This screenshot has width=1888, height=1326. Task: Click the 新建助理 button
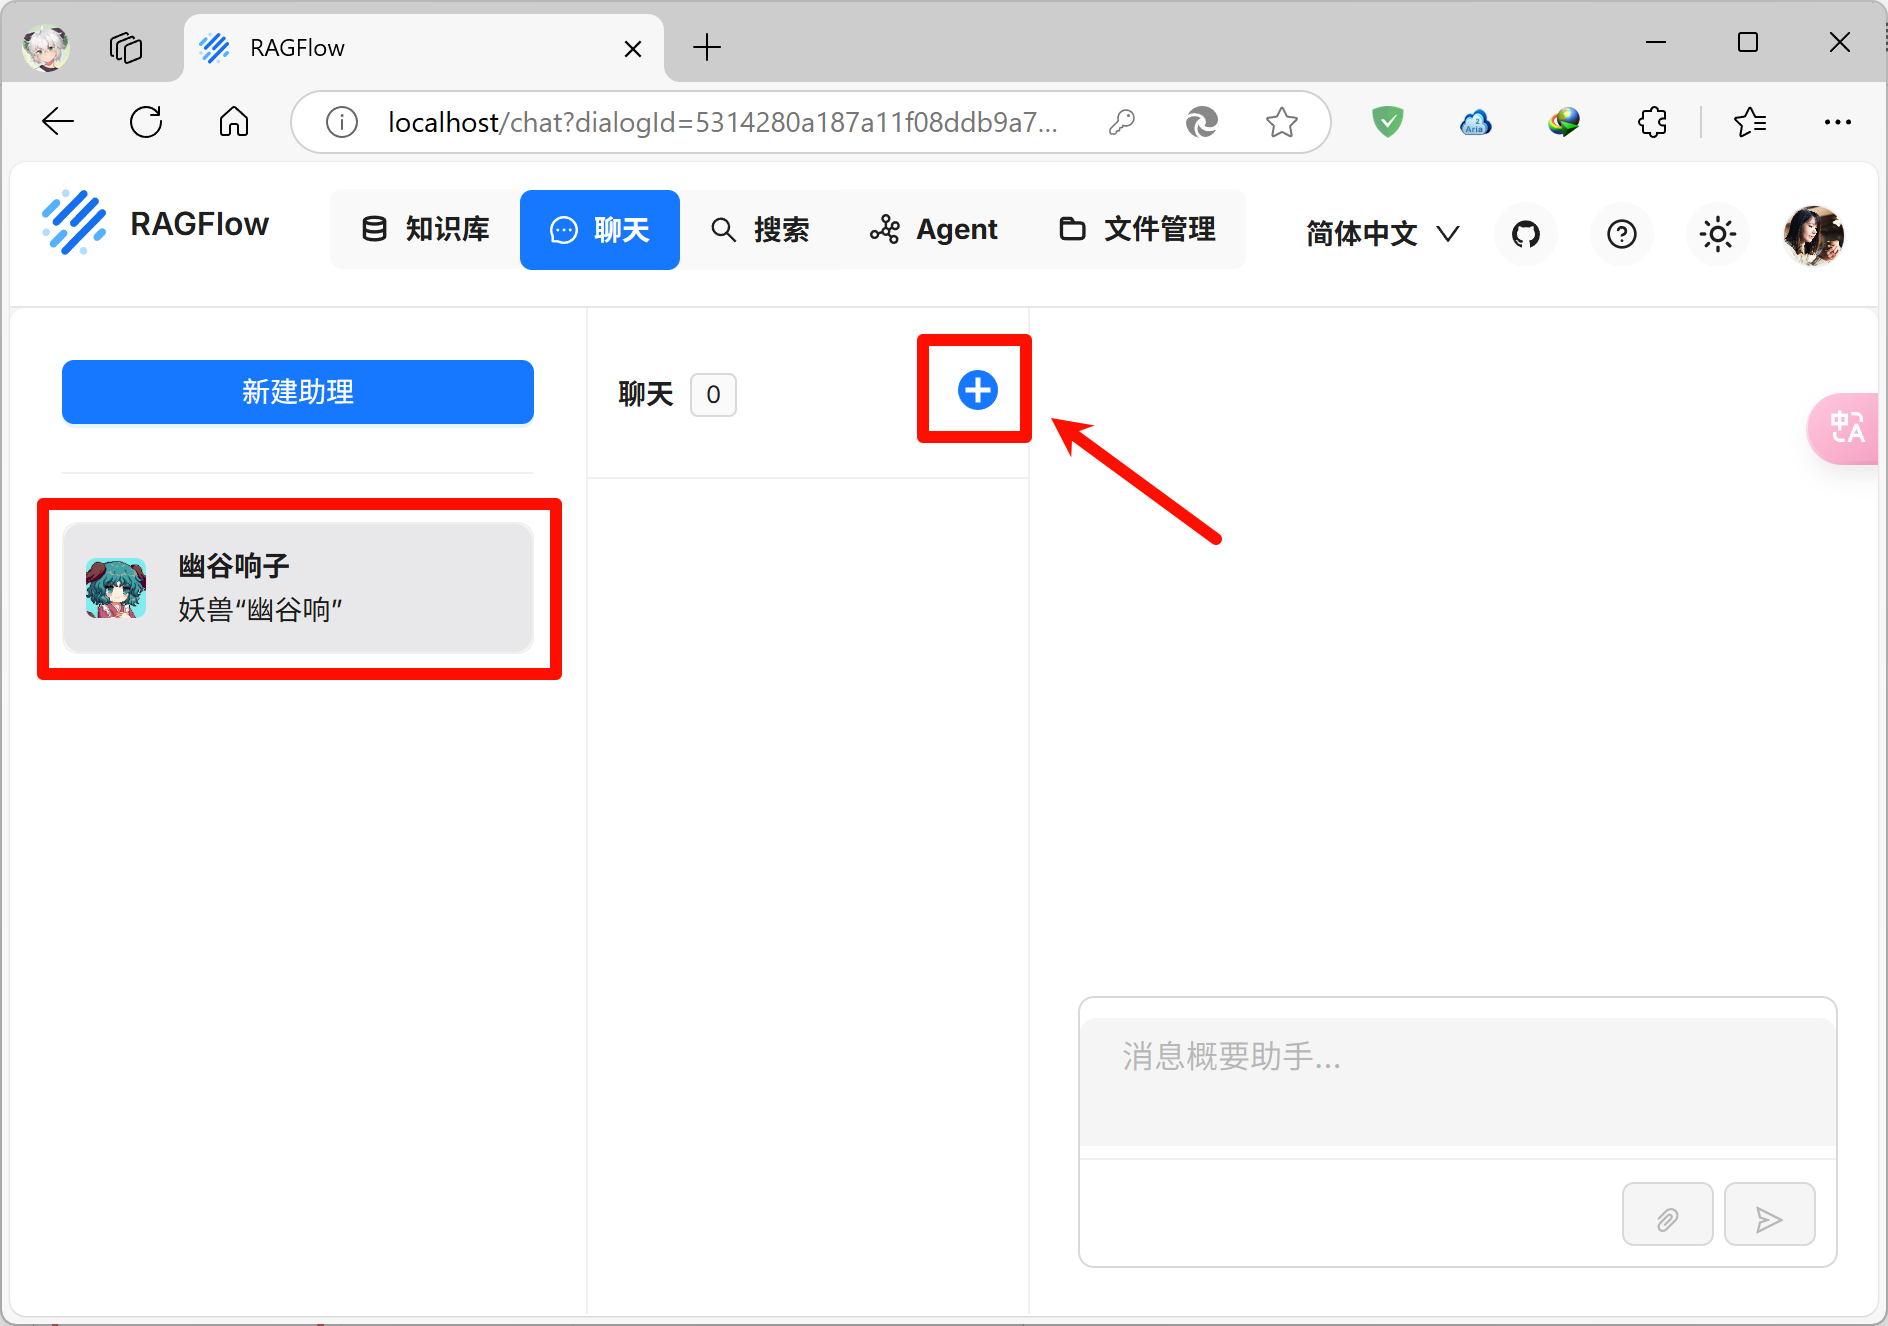(x=298, y=392)
